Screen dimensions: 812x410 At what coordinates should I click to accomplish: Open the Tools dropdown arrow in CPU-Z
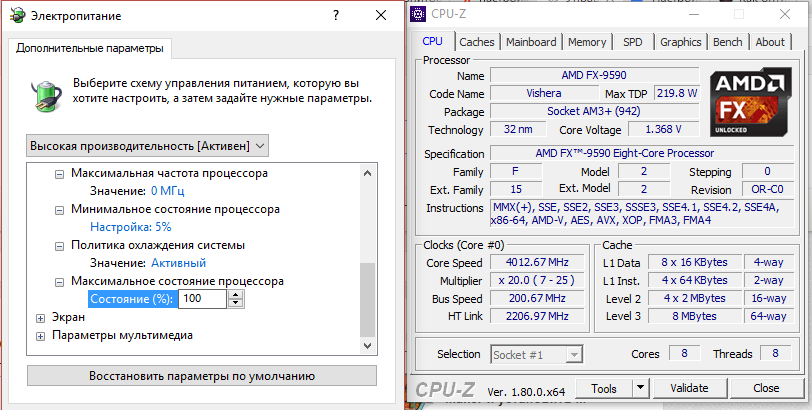[x=641, y=388]
